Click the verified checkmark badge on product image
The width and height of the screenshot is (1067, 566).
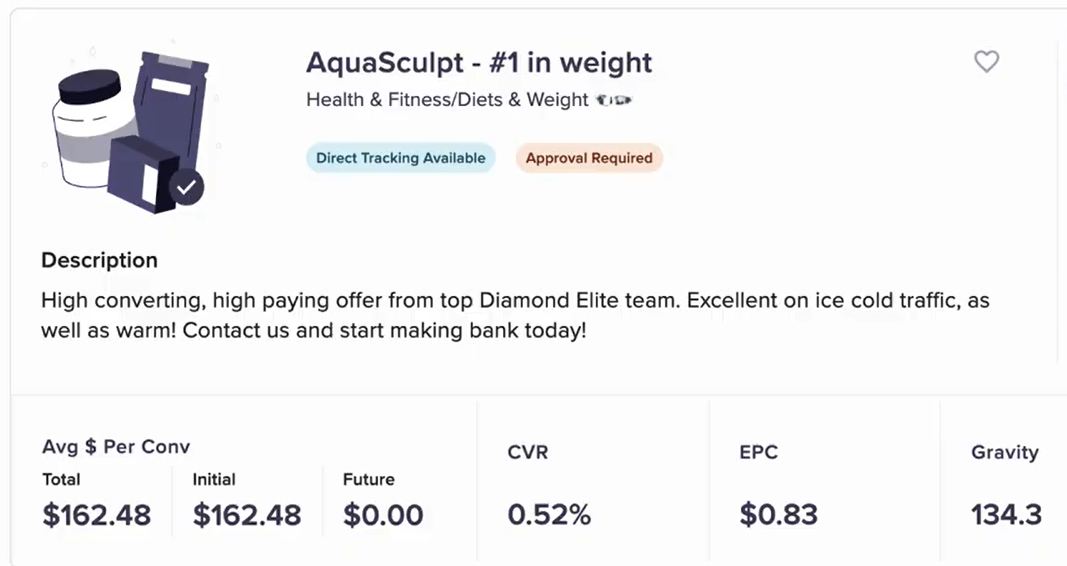[186, 187]
